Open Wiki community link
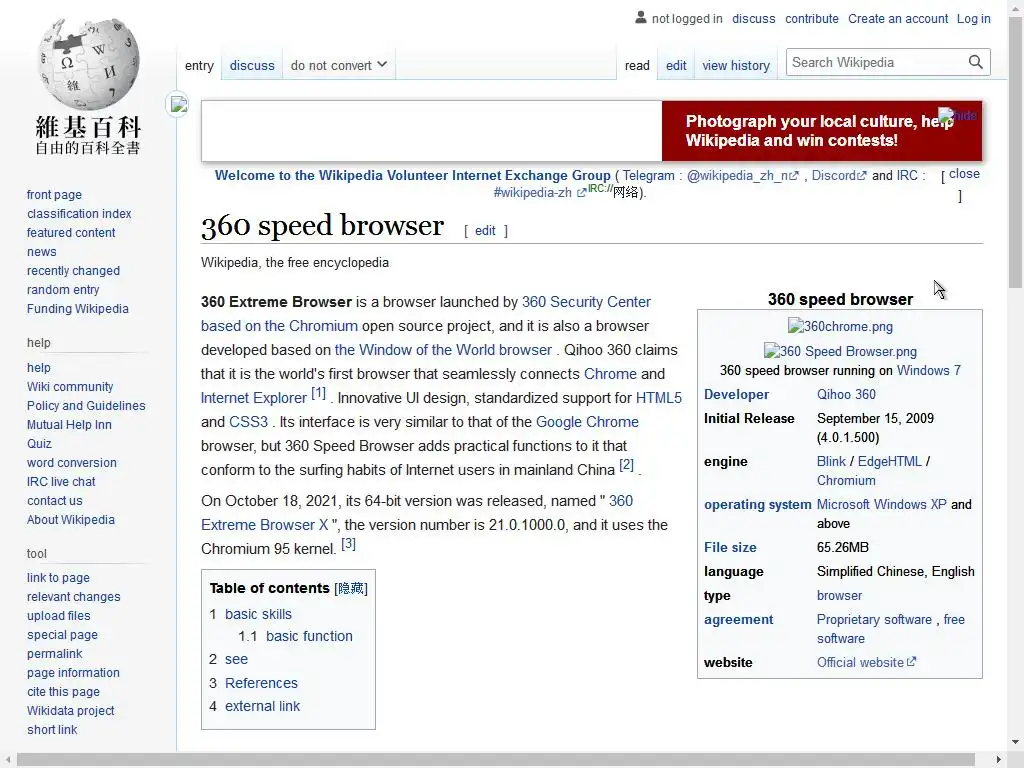Viewport: 1024px width, 768px height. click(70, 387)
